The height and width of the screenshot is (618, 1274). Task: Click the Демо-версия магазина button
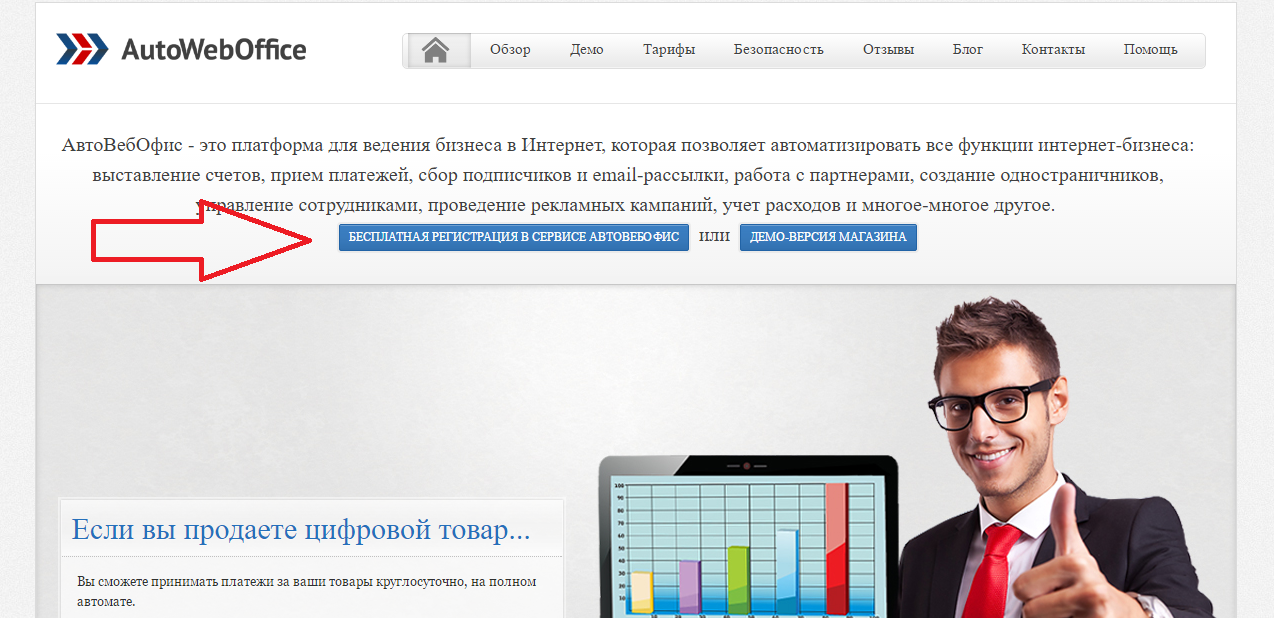tap(828, 237)
